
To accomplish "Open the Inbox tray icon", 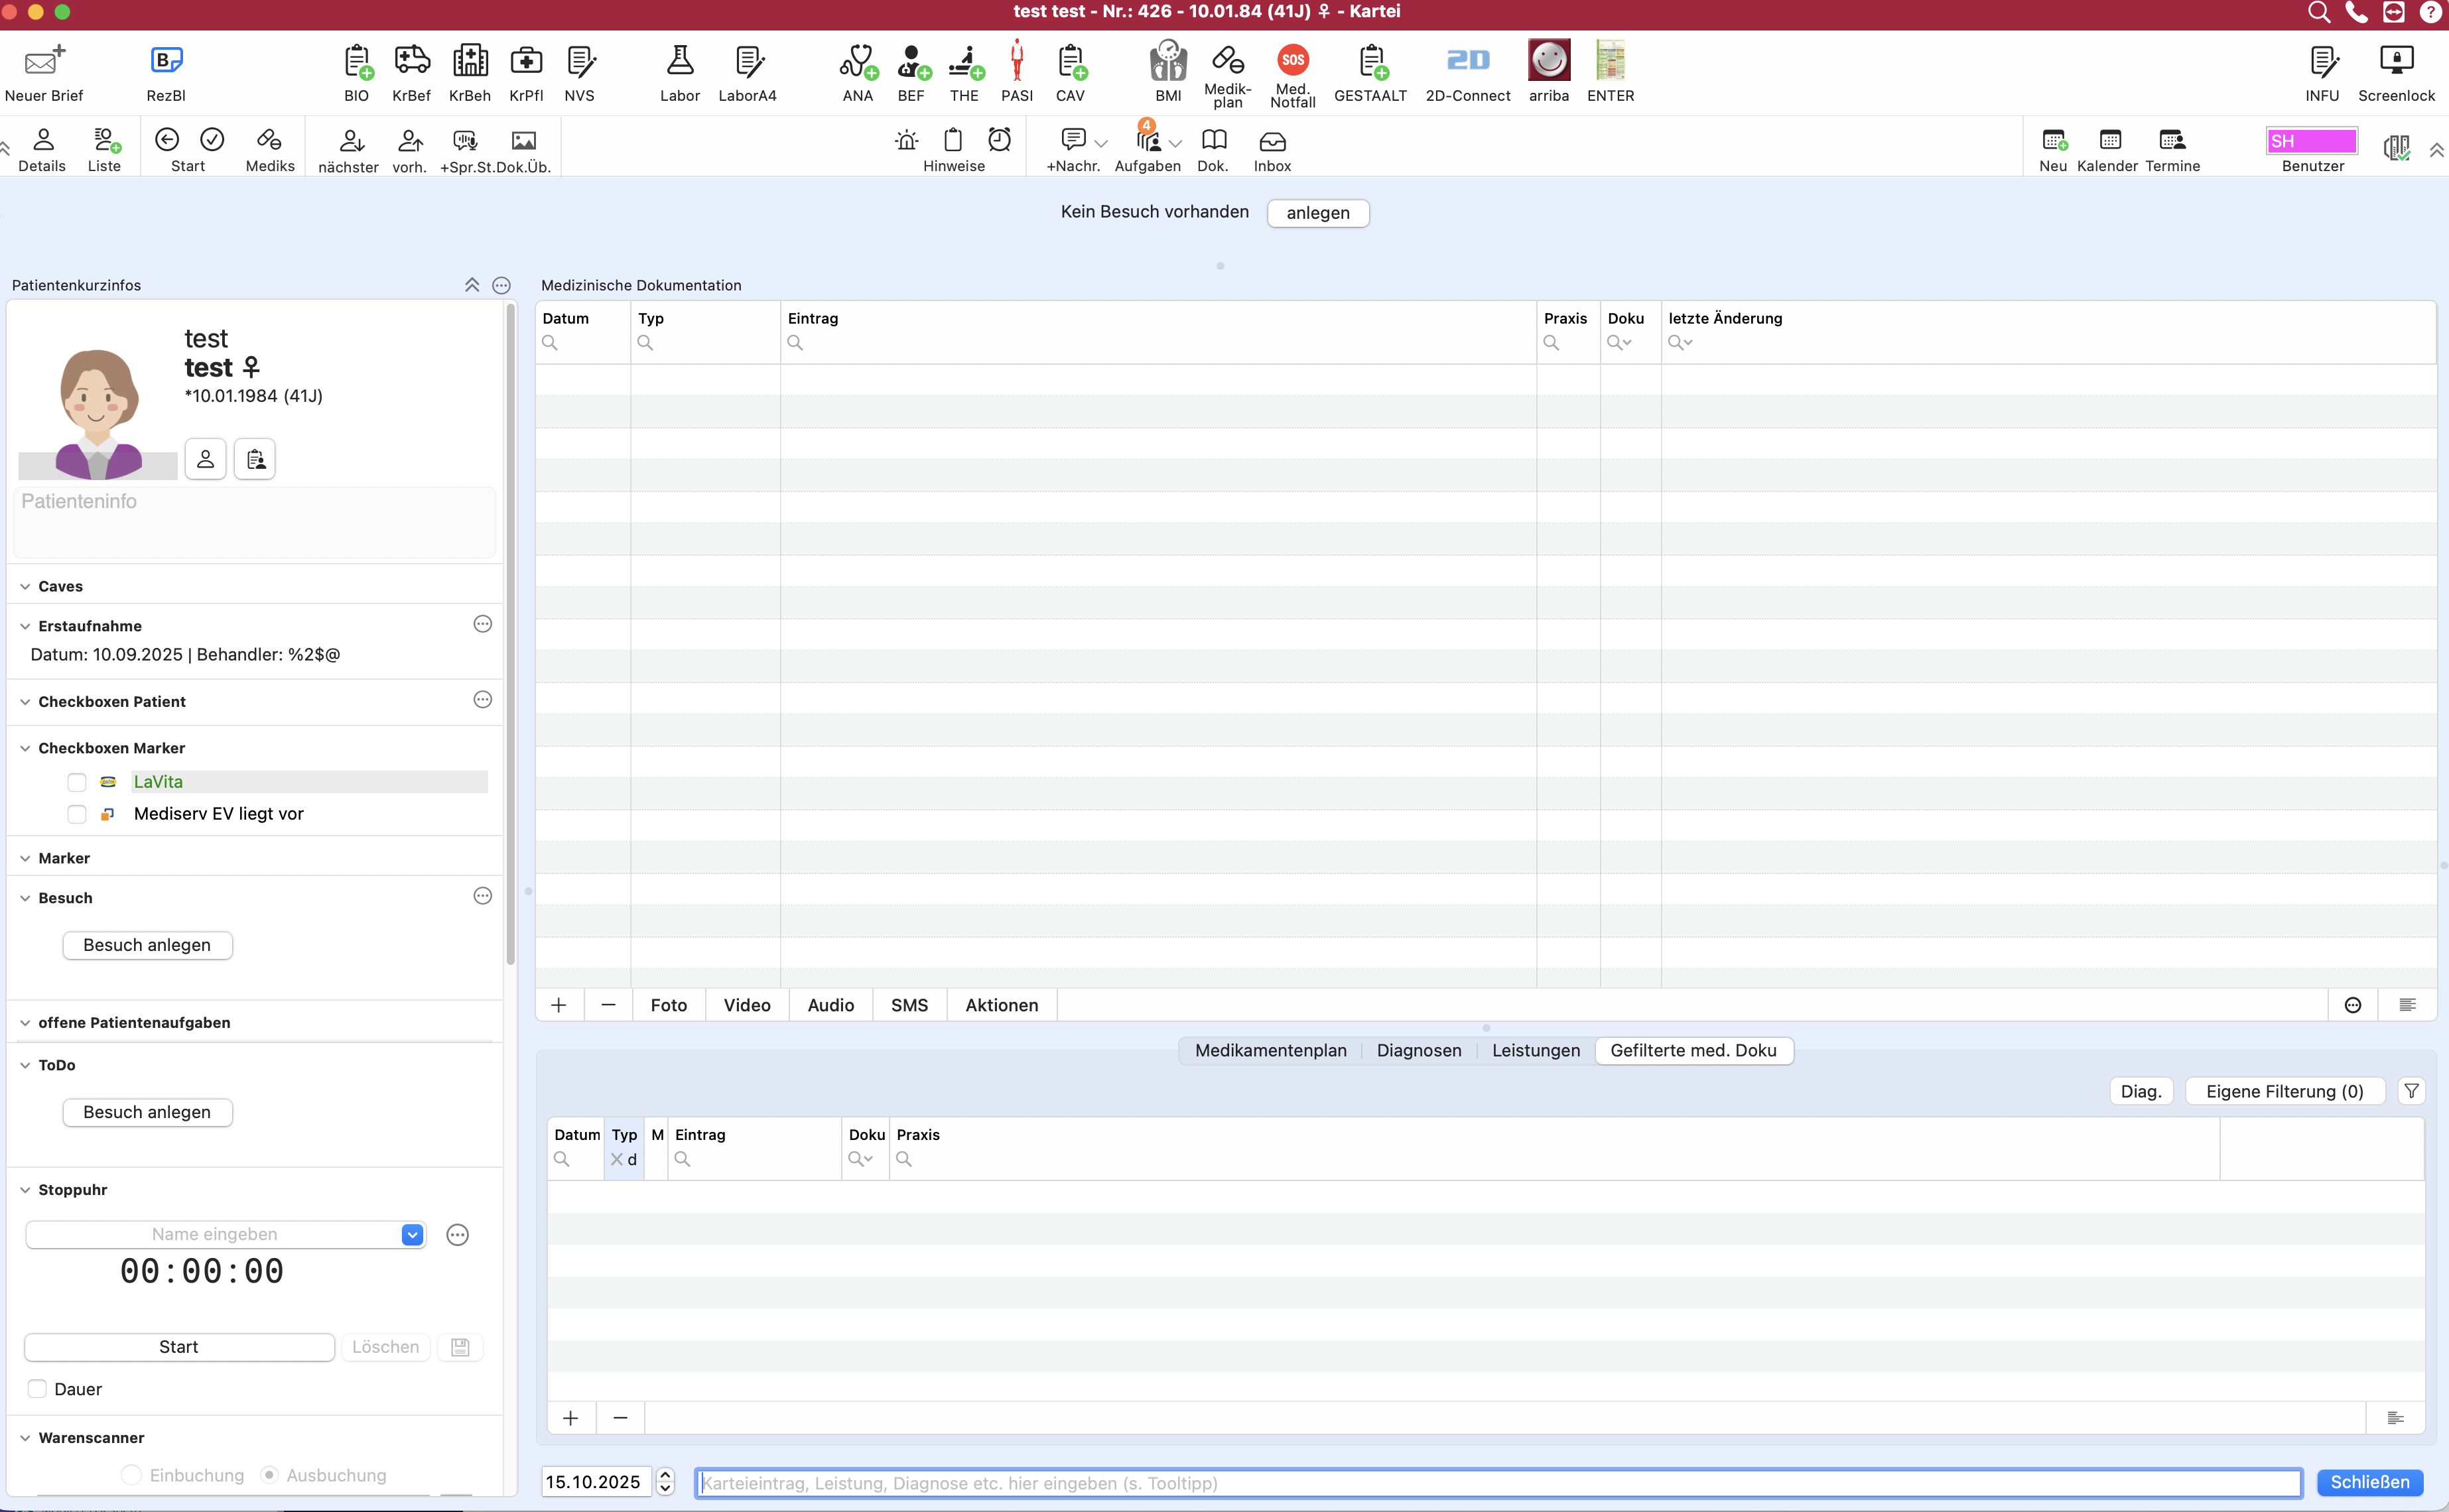I will coord(1272,141).
